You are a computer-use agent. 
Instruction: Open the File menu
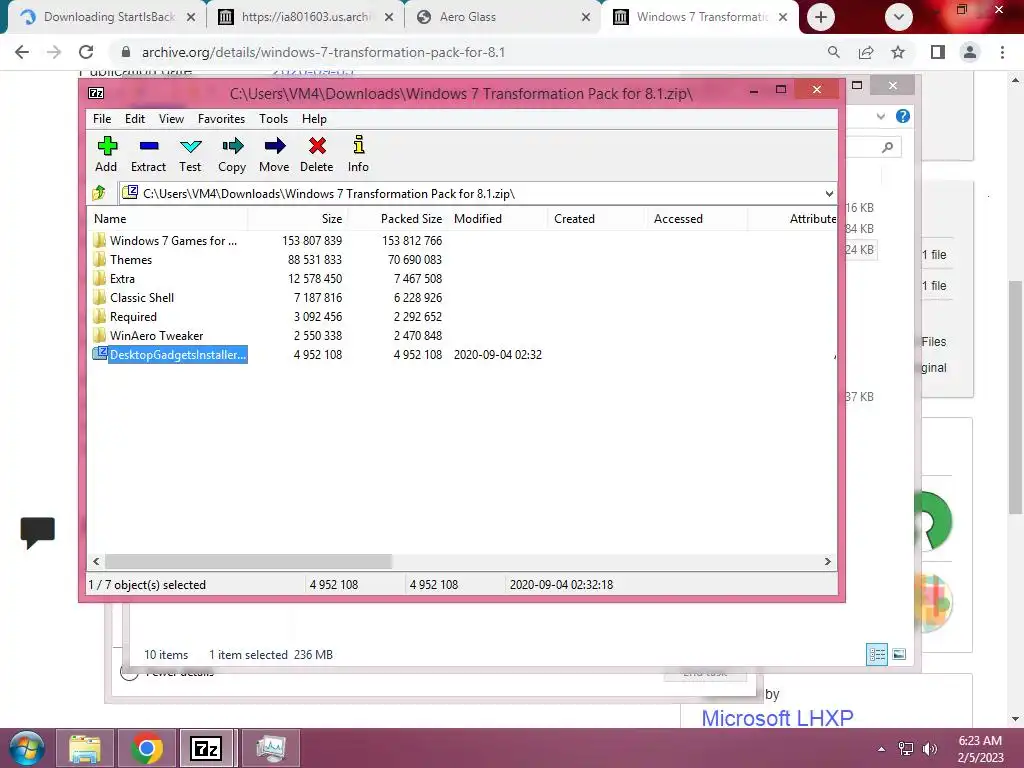pos(102,119)
